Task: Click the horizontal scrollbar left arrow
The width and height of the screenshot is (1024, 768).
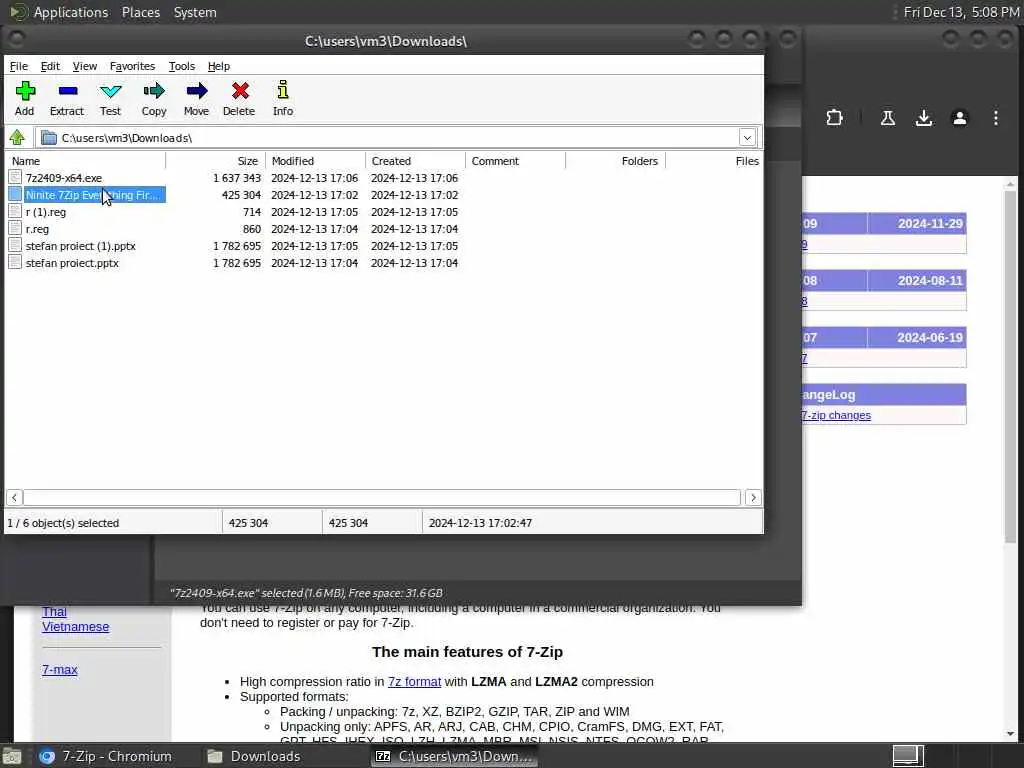Action: point(14,498)
